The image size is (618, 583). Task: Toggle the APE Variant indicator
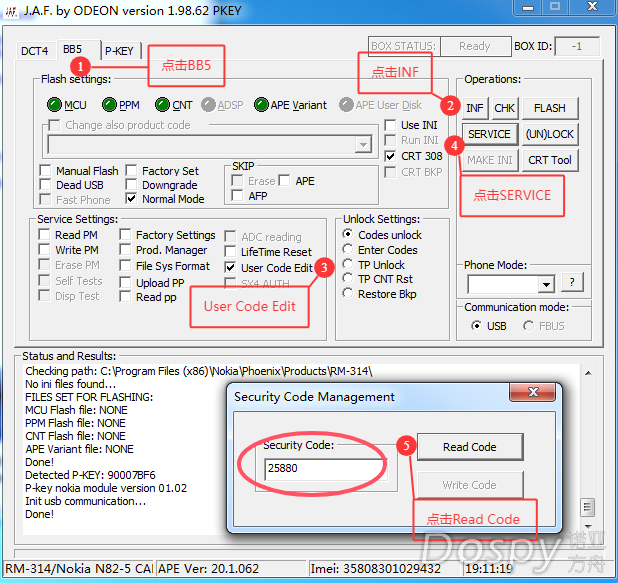(261, 105)
